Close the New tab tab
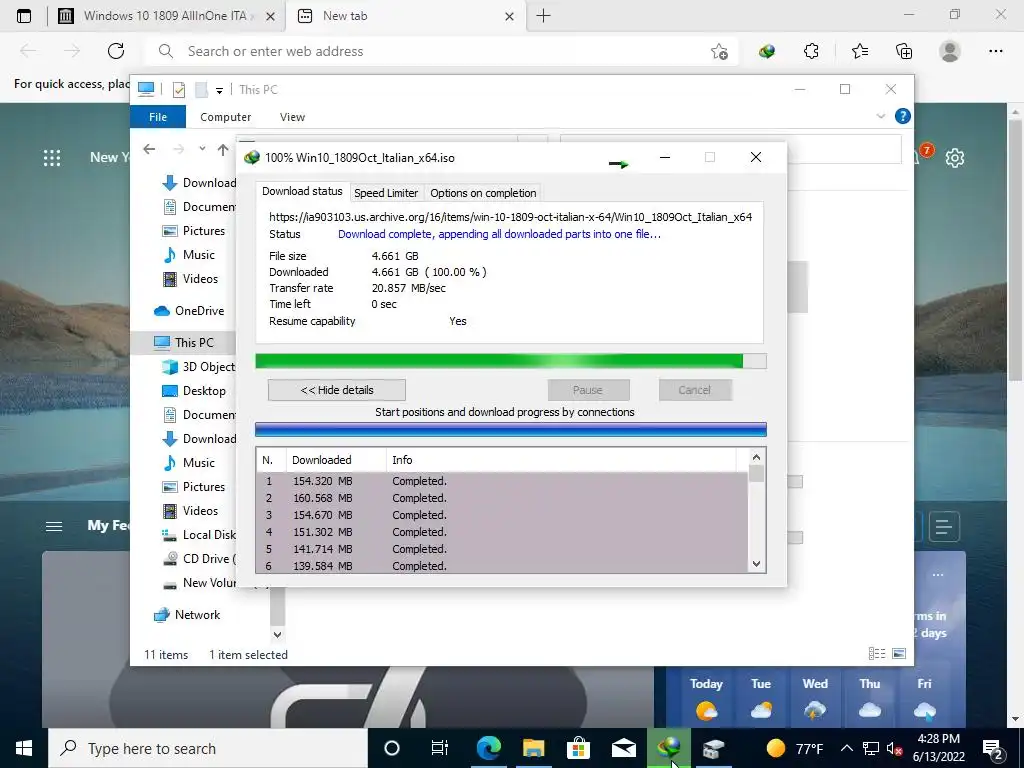The width and height of the screenshot is (1024, 768). click(x=509, y=16)
